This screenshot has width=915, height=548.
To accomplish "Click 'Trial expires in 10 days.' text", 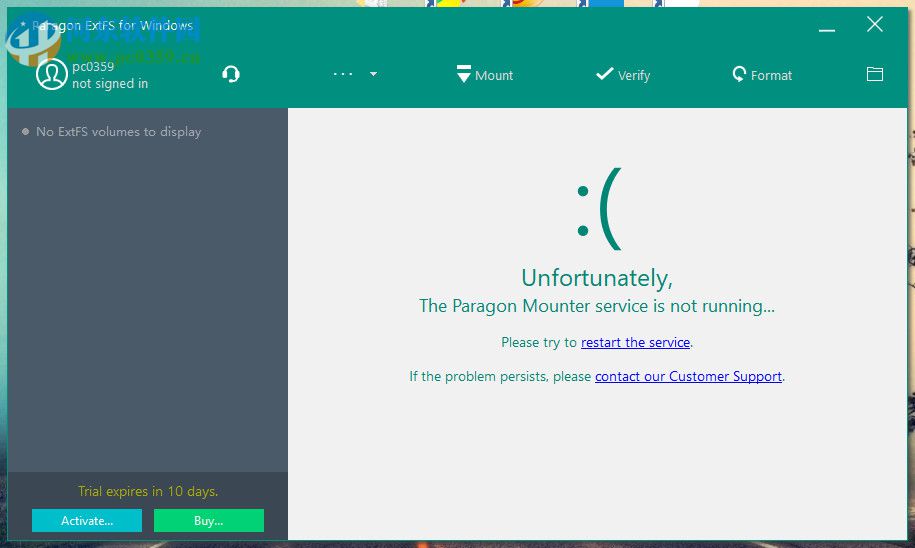I will [148, 491].
